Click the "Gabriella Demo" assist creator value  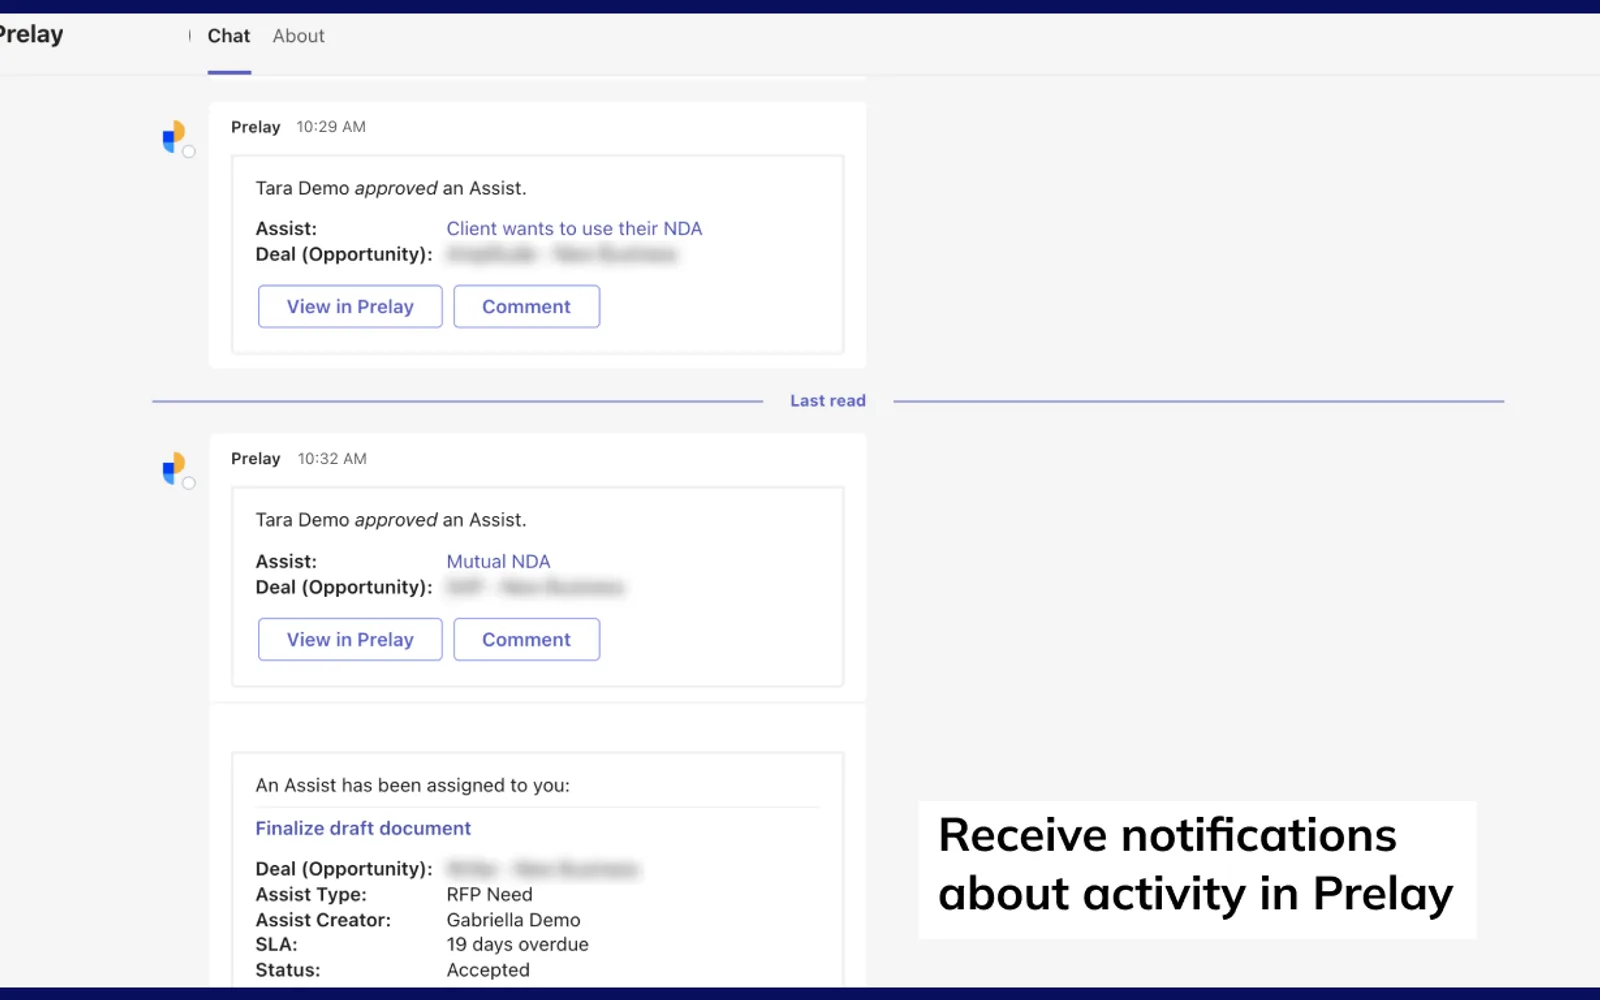point(513,920)
